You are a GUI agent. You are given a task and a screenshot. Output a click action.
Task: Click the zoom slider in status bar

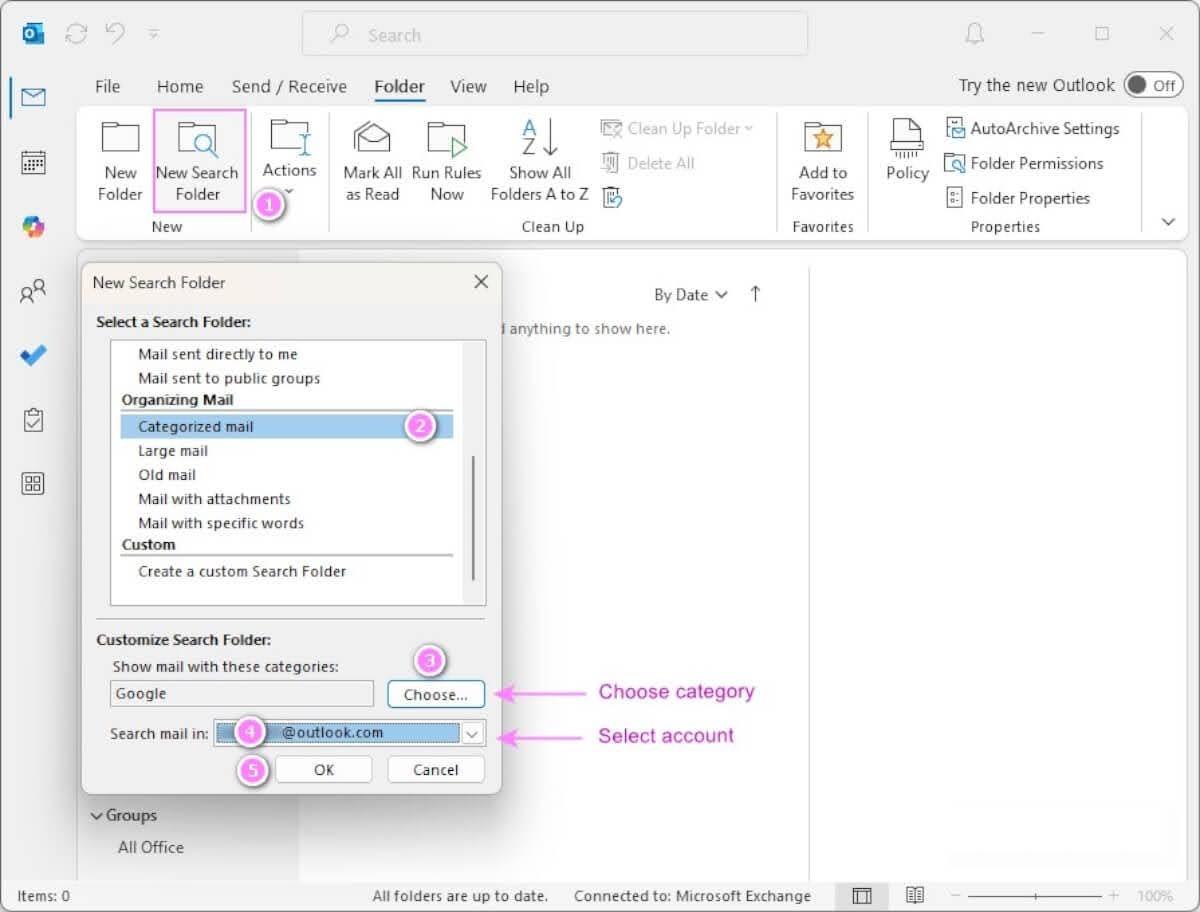coord(1034,896)
